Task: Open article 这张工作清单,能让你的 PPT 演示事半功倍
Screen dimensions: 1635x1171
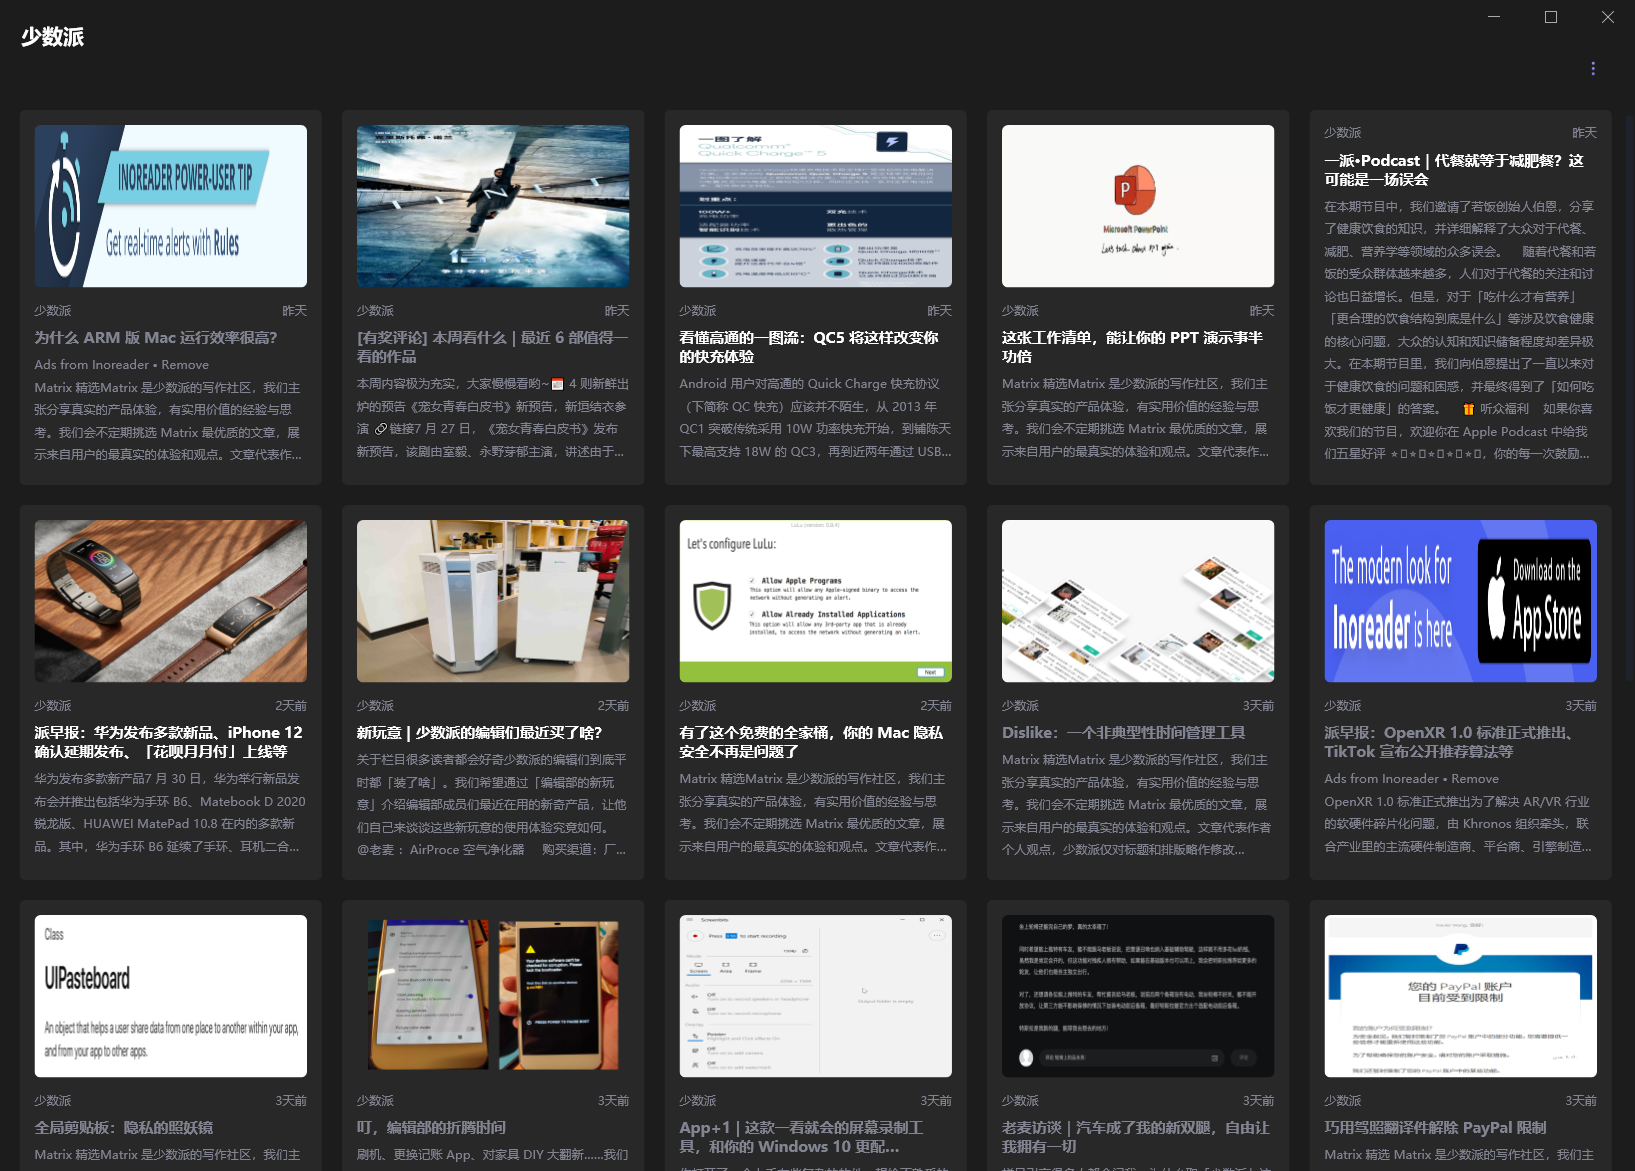Action: click(1132, 347)
